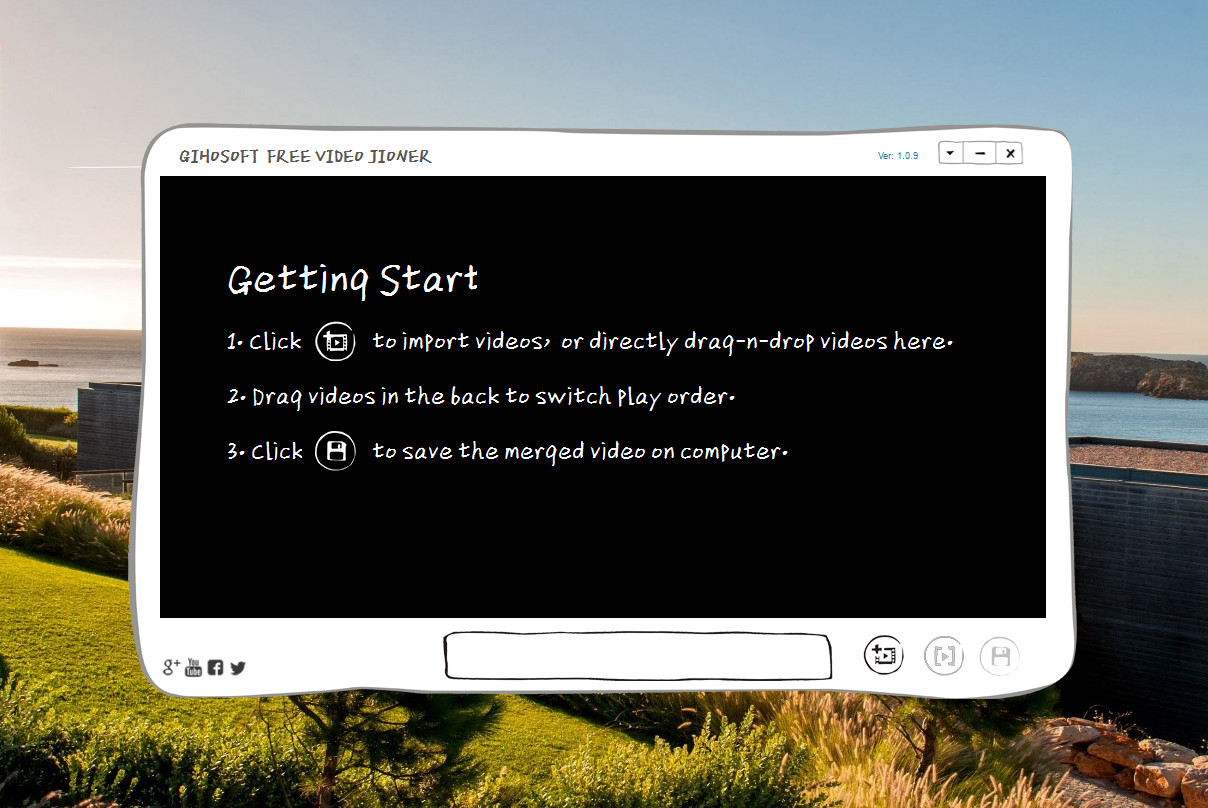Open the Twitter profile link
The width and height of the screenshot is (1208, 808).
pyautogui.click(x=237, y=667)
